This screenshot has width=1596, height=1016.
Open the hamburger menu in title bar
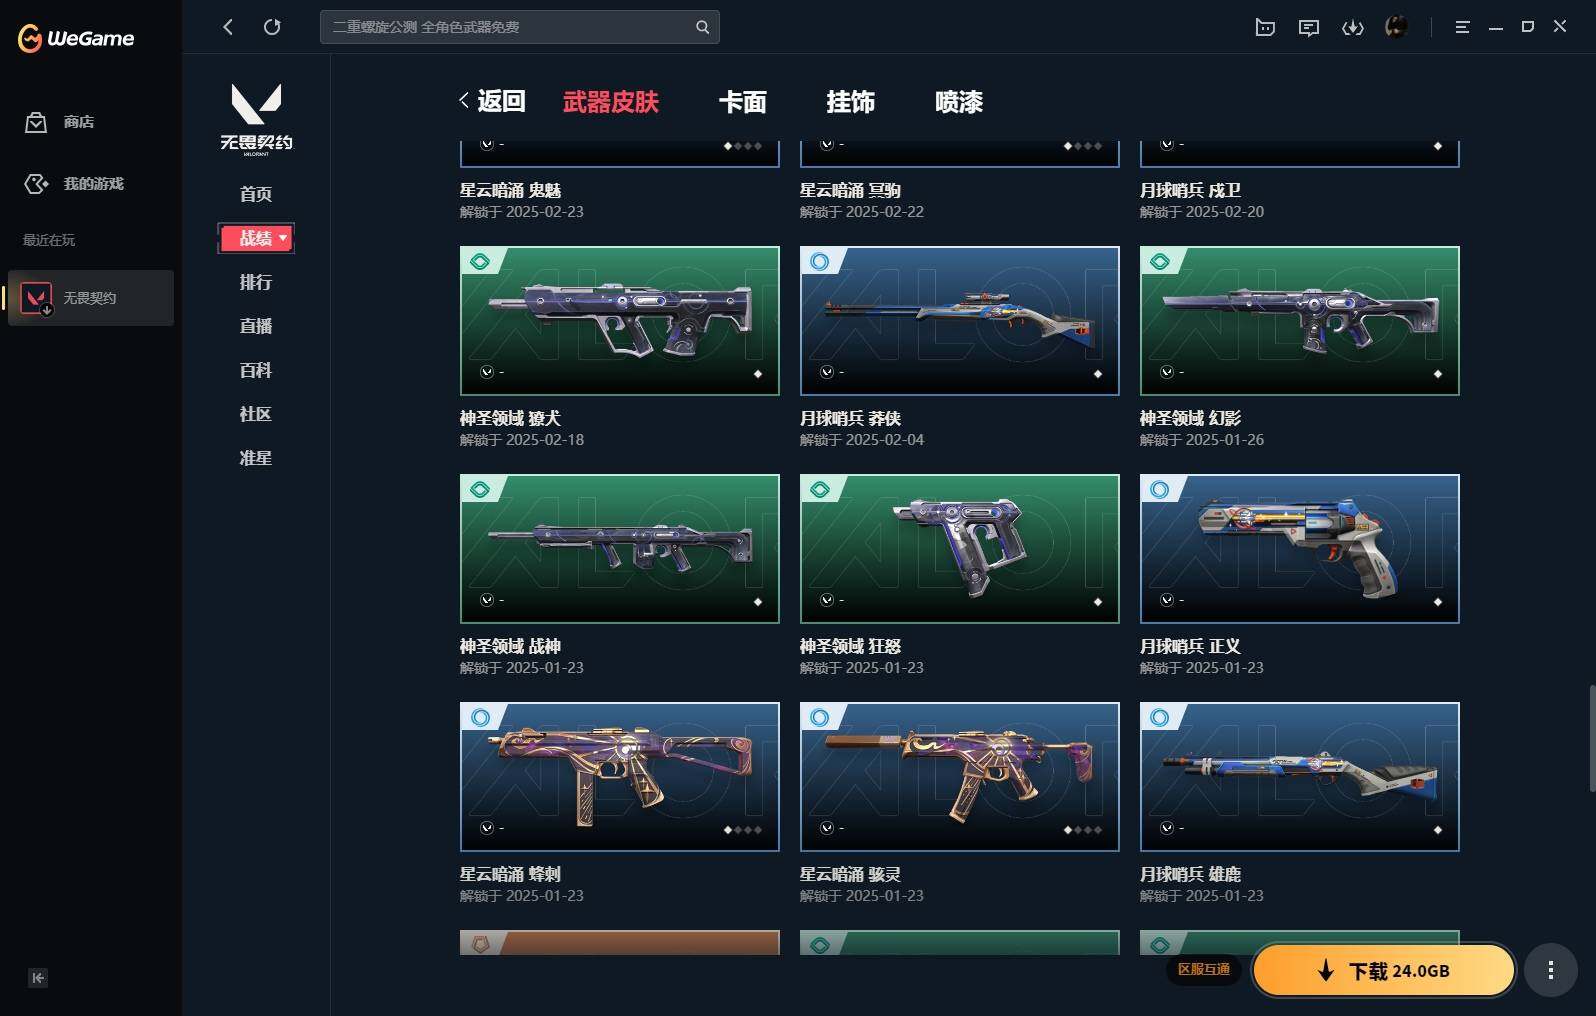1462,27
